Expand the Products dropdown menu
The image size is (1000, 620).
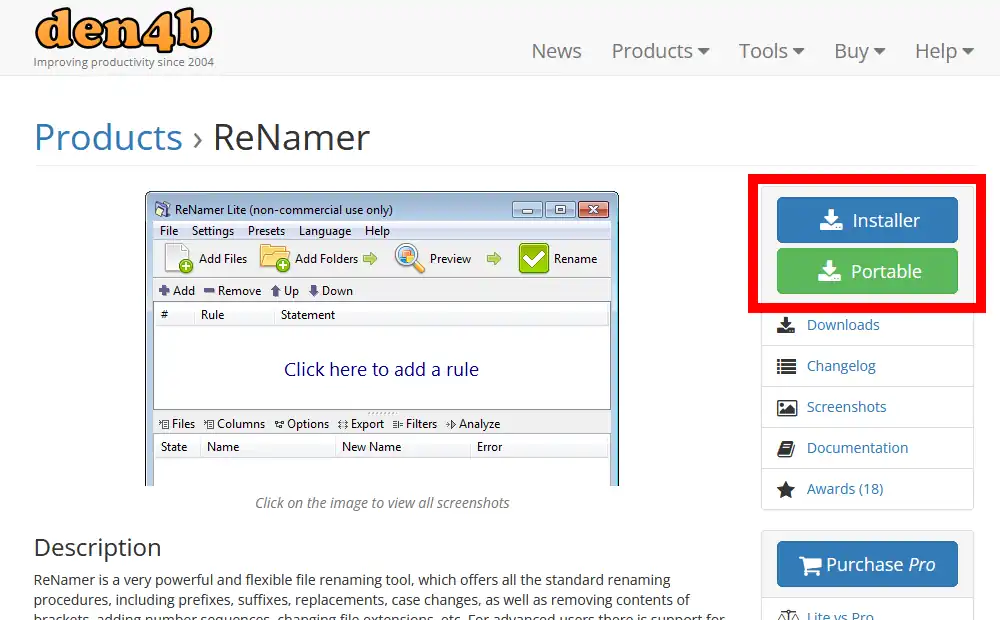[660, 51]
